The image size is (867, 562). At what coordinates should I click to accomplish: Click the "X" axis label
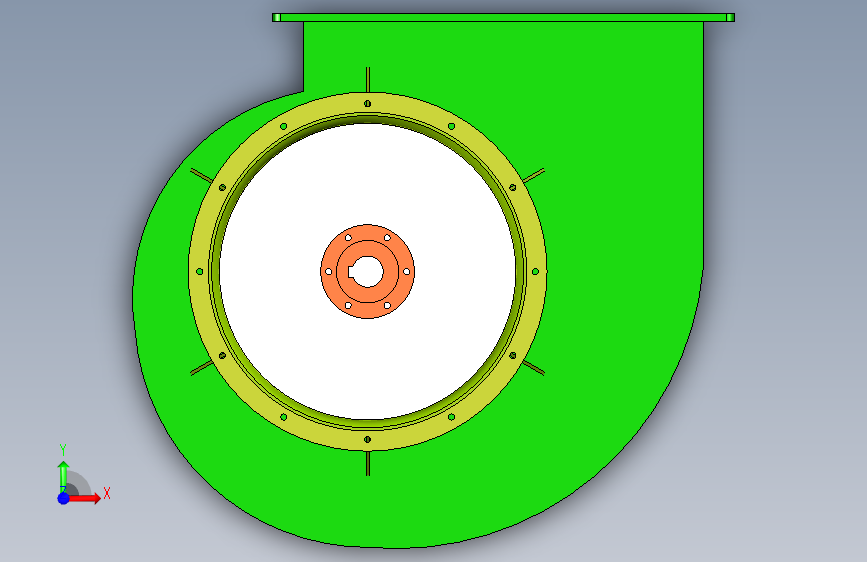pyautogui.click(x=107, y=493)
